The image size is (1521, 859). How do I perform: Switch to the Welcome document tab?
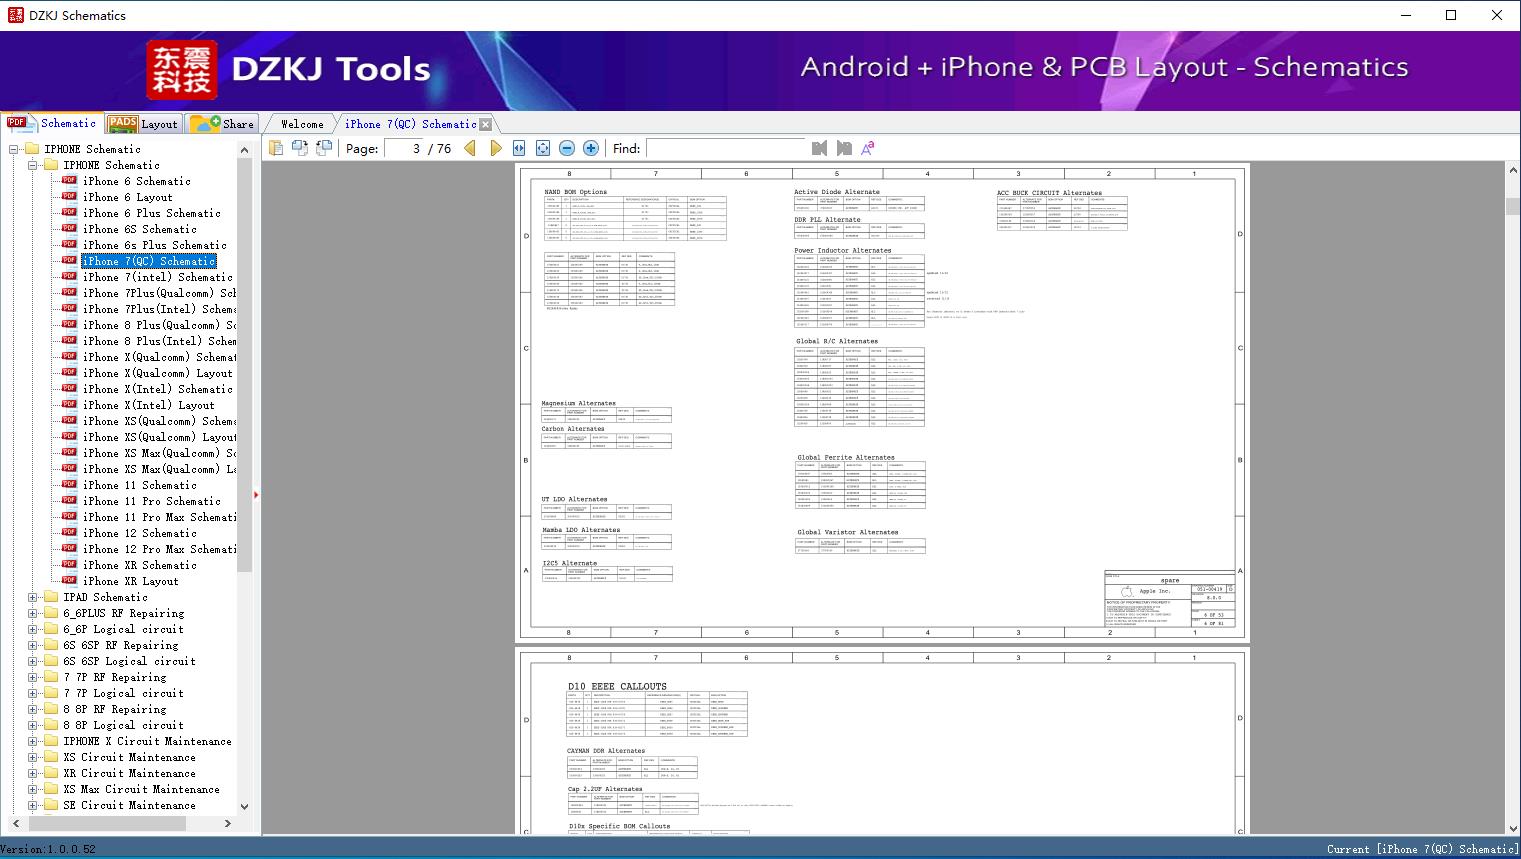(x=301, y=124)
